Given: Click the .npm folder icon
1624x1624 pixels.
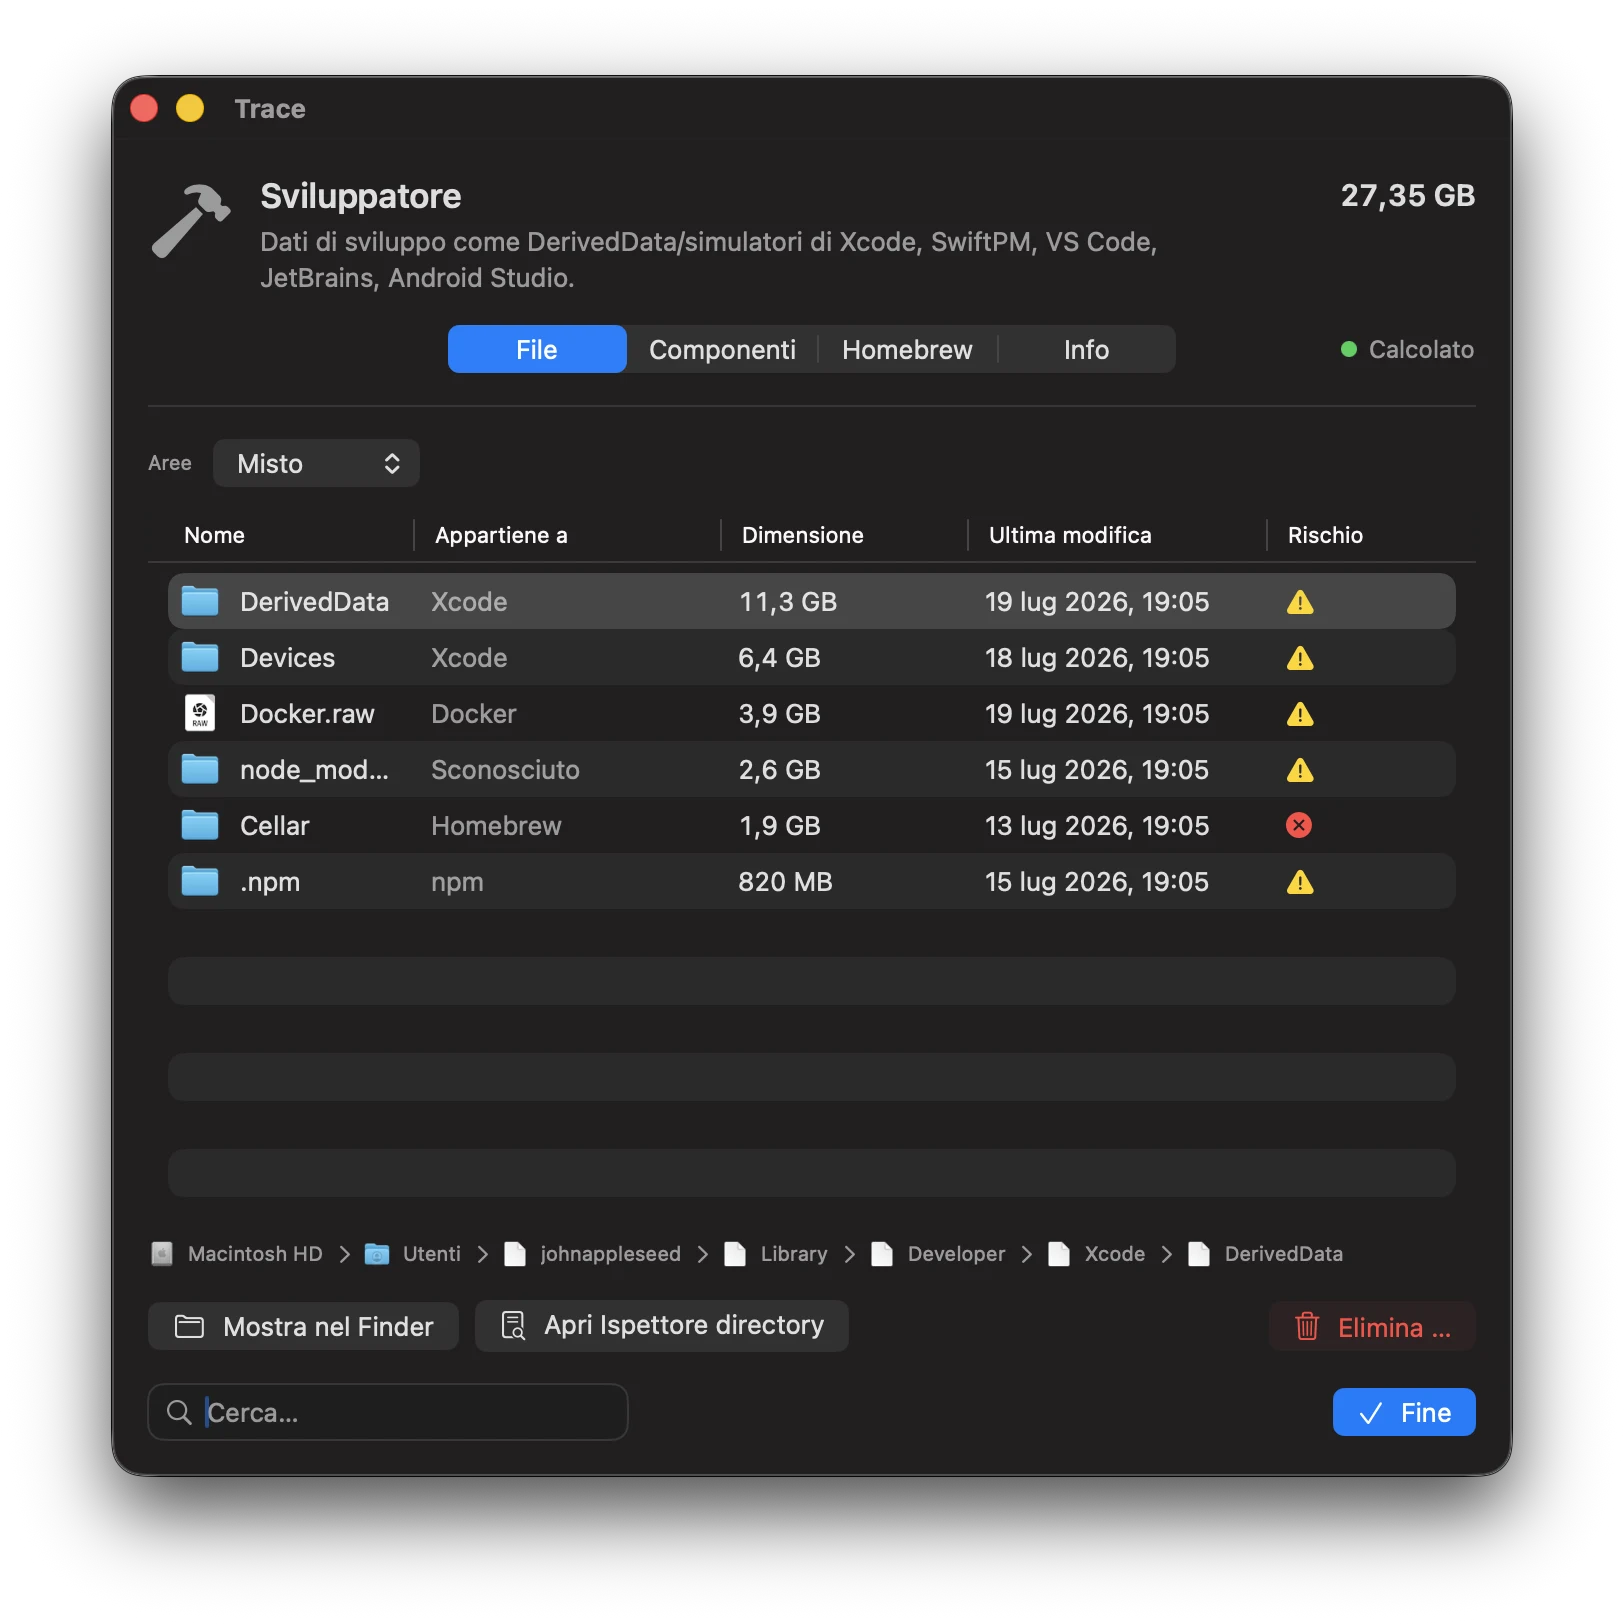Looking at the screenshot, I should pos(200,881).
